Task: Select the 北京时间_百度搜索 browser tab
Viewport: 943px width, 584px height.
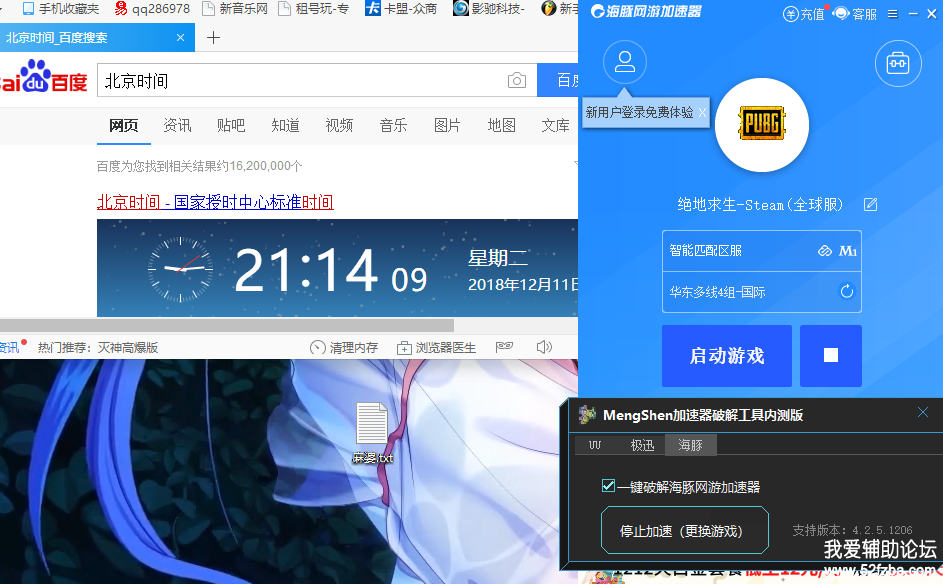Action: [97, 37]
